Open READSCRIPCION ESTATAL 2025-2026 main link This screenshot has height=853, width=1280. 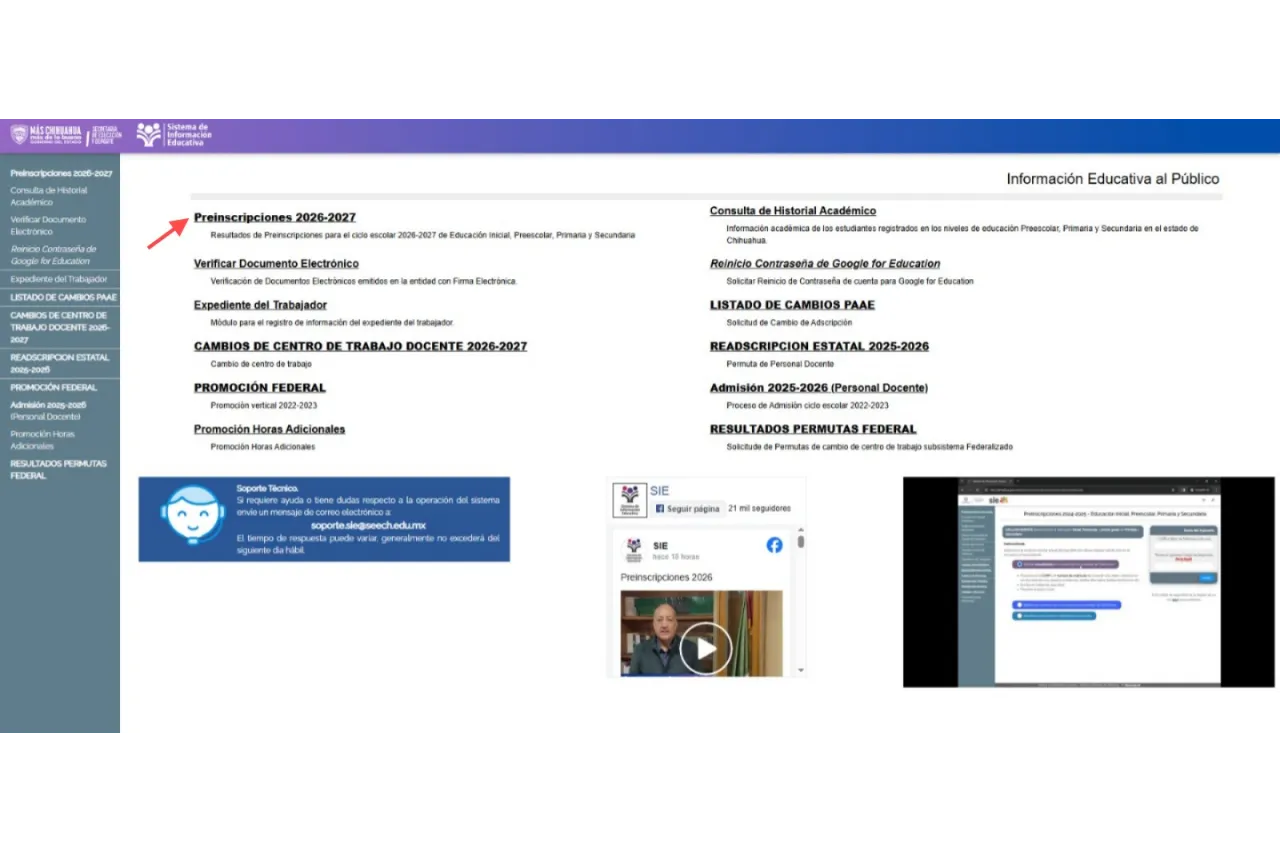[818, 346]
